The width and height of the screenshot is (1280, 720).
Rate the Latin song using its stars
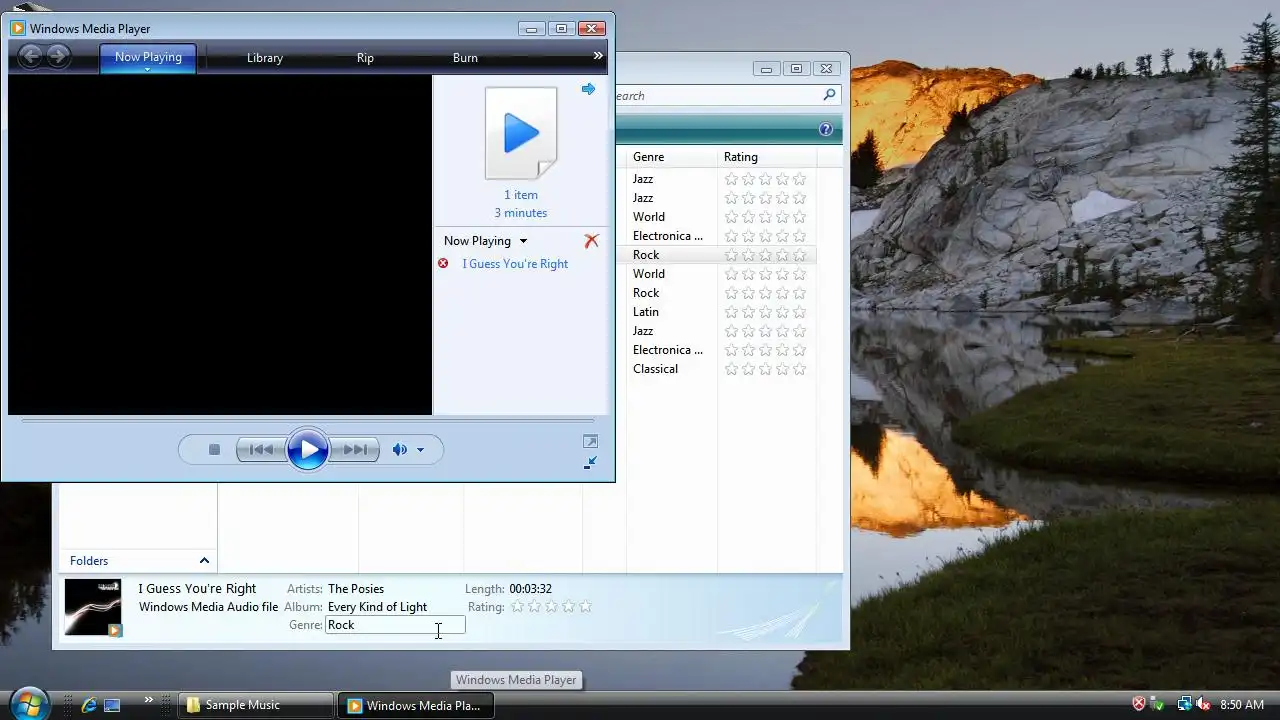(x=765, y=312)
